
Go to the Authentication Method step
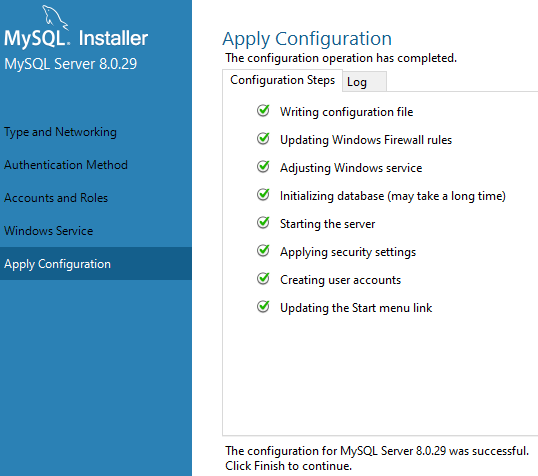pos(66,165)
